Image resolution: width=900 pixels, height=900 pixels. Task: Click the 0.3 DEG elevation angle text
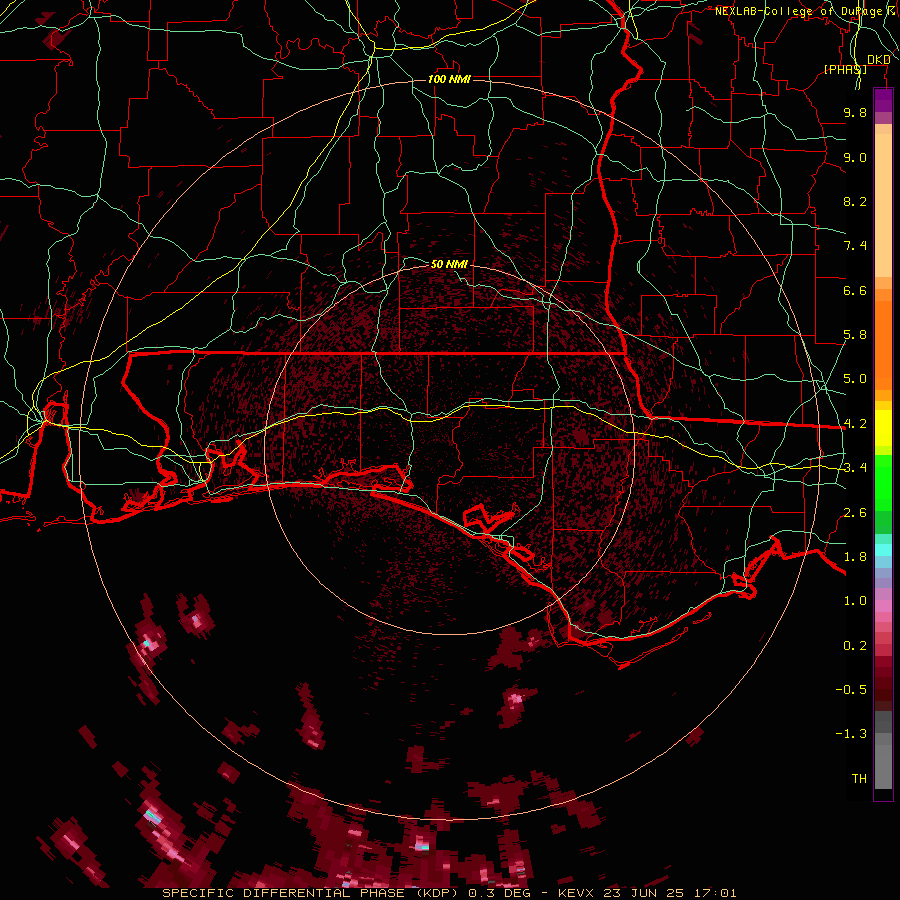499,893
